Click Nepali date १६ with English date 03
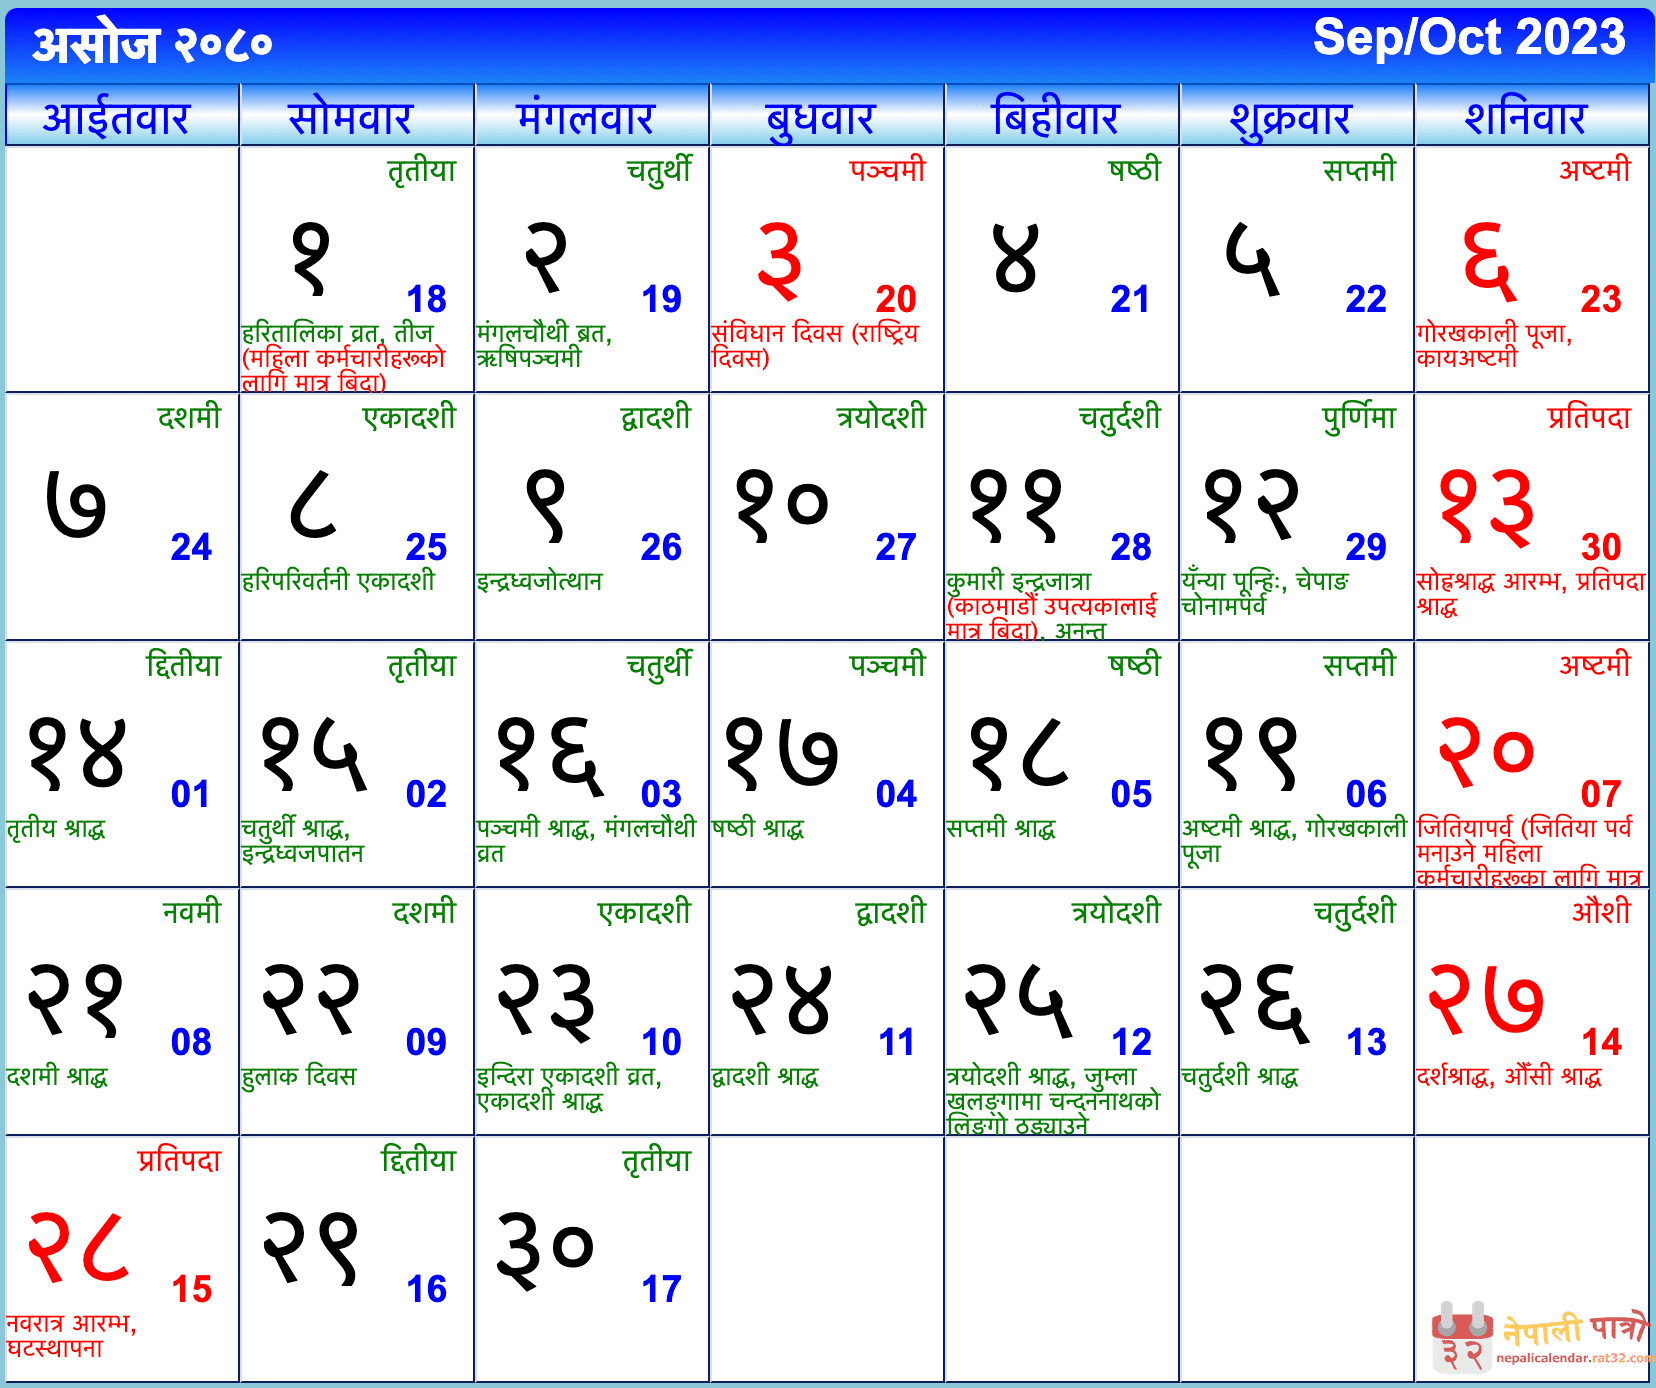The image size is (1656, 1388). click(551, 756)
